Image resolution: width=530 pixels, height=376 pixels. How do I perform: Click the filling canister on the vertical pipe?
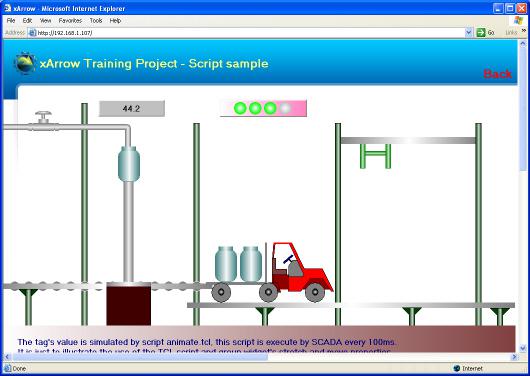click(129, 164)
